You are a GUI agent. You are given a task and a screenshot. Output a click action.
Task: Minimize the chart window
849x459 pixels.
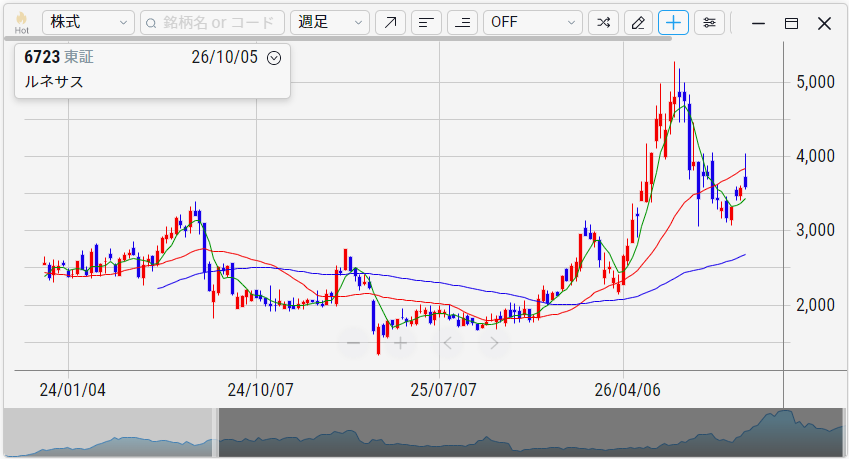tap(759, 23)
